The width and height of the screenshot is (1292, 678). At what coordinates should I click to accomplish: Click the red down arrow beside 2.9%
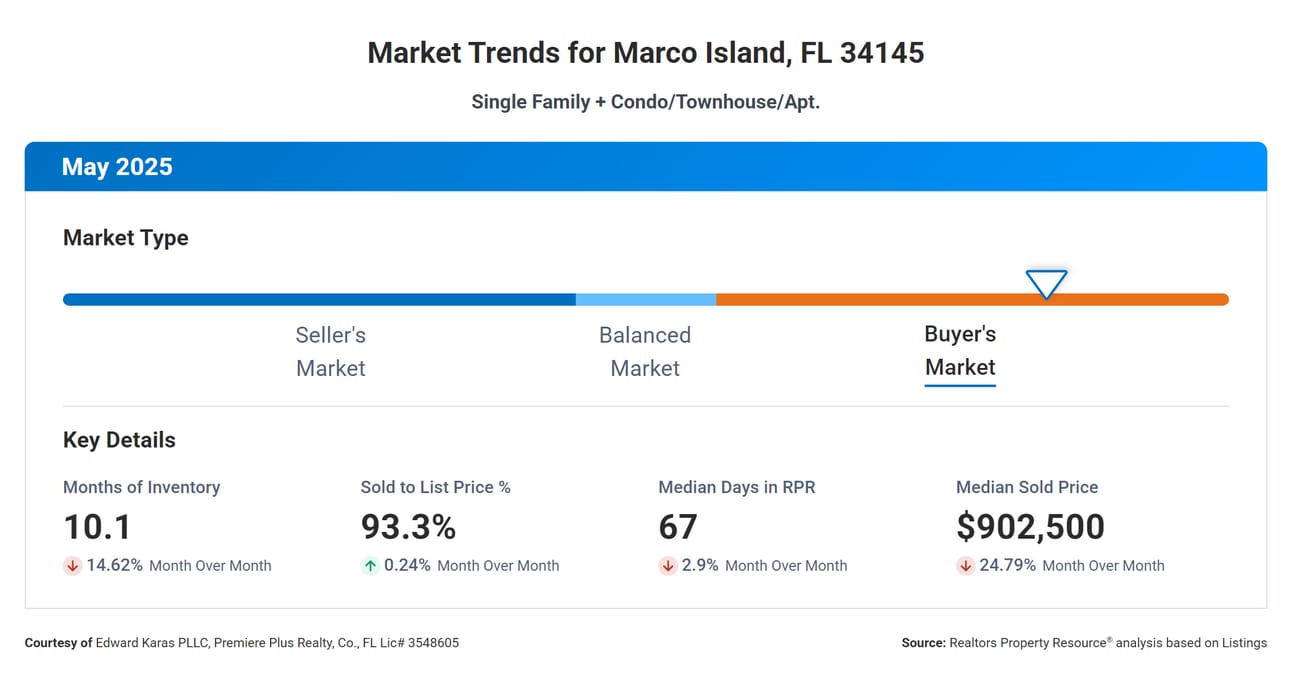point(668,566)
